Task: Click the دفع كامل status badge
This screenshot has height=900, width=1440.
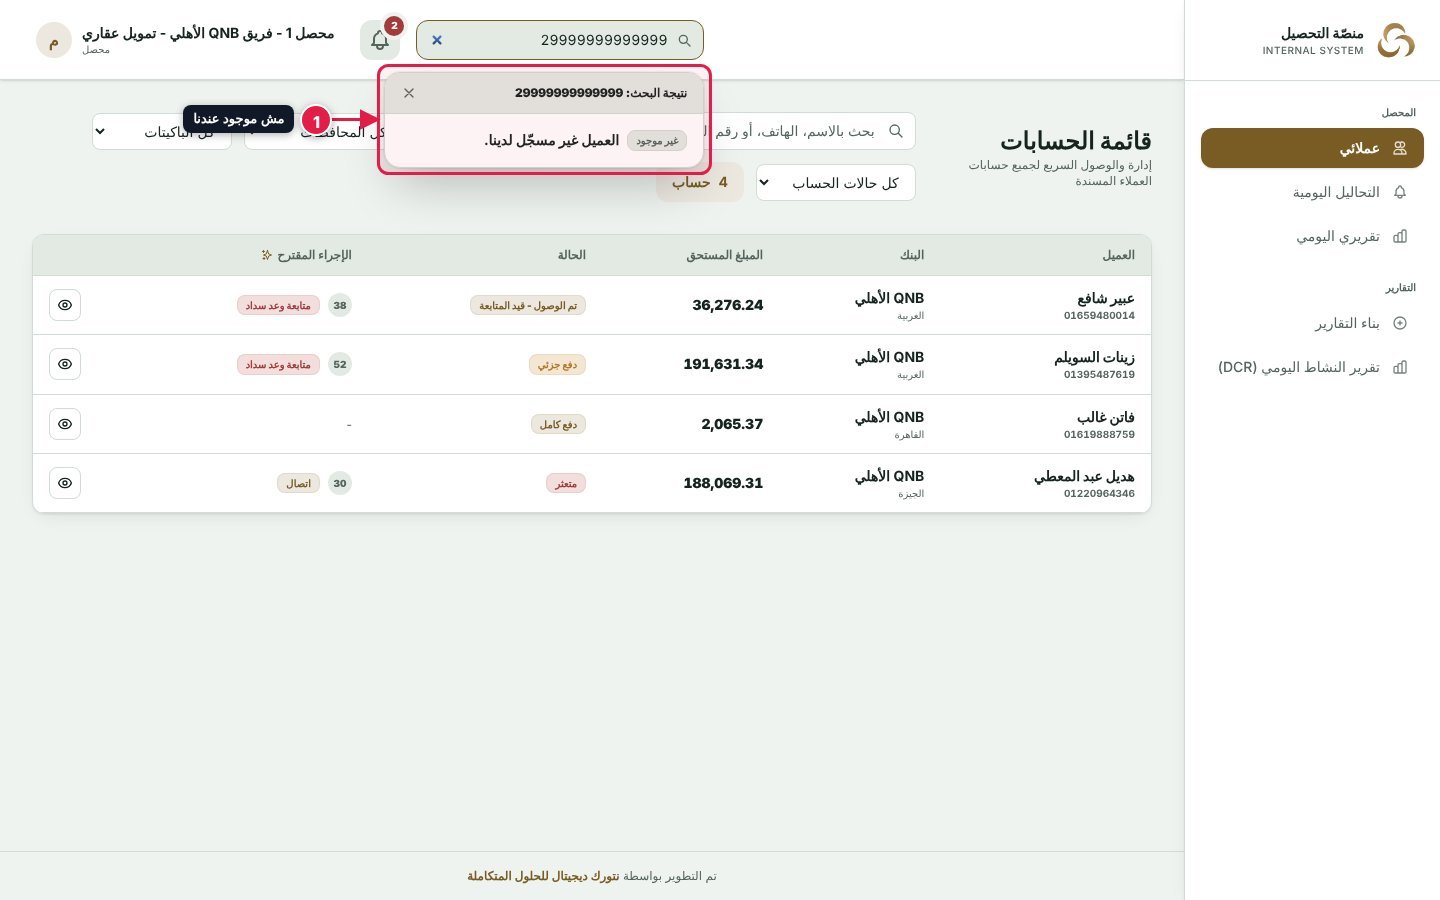Action: tap(558, 424)
